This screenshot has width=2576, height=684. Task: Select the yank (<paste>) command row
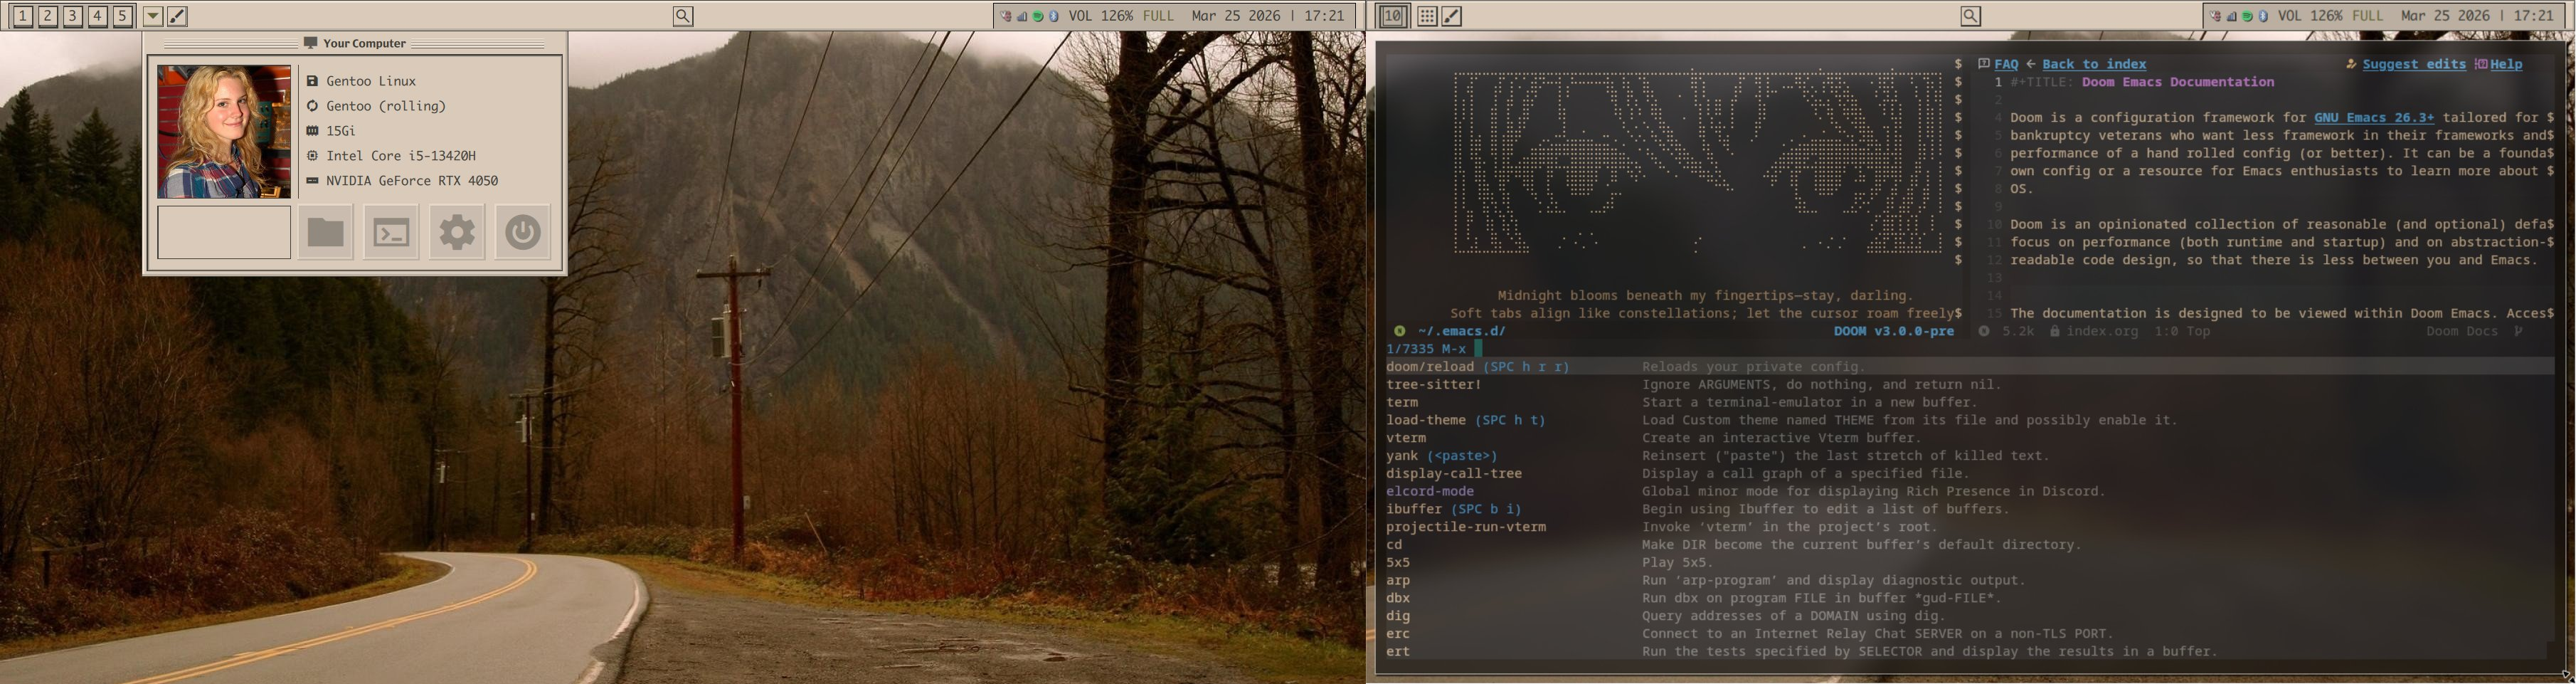click(x=1970, y=456)
